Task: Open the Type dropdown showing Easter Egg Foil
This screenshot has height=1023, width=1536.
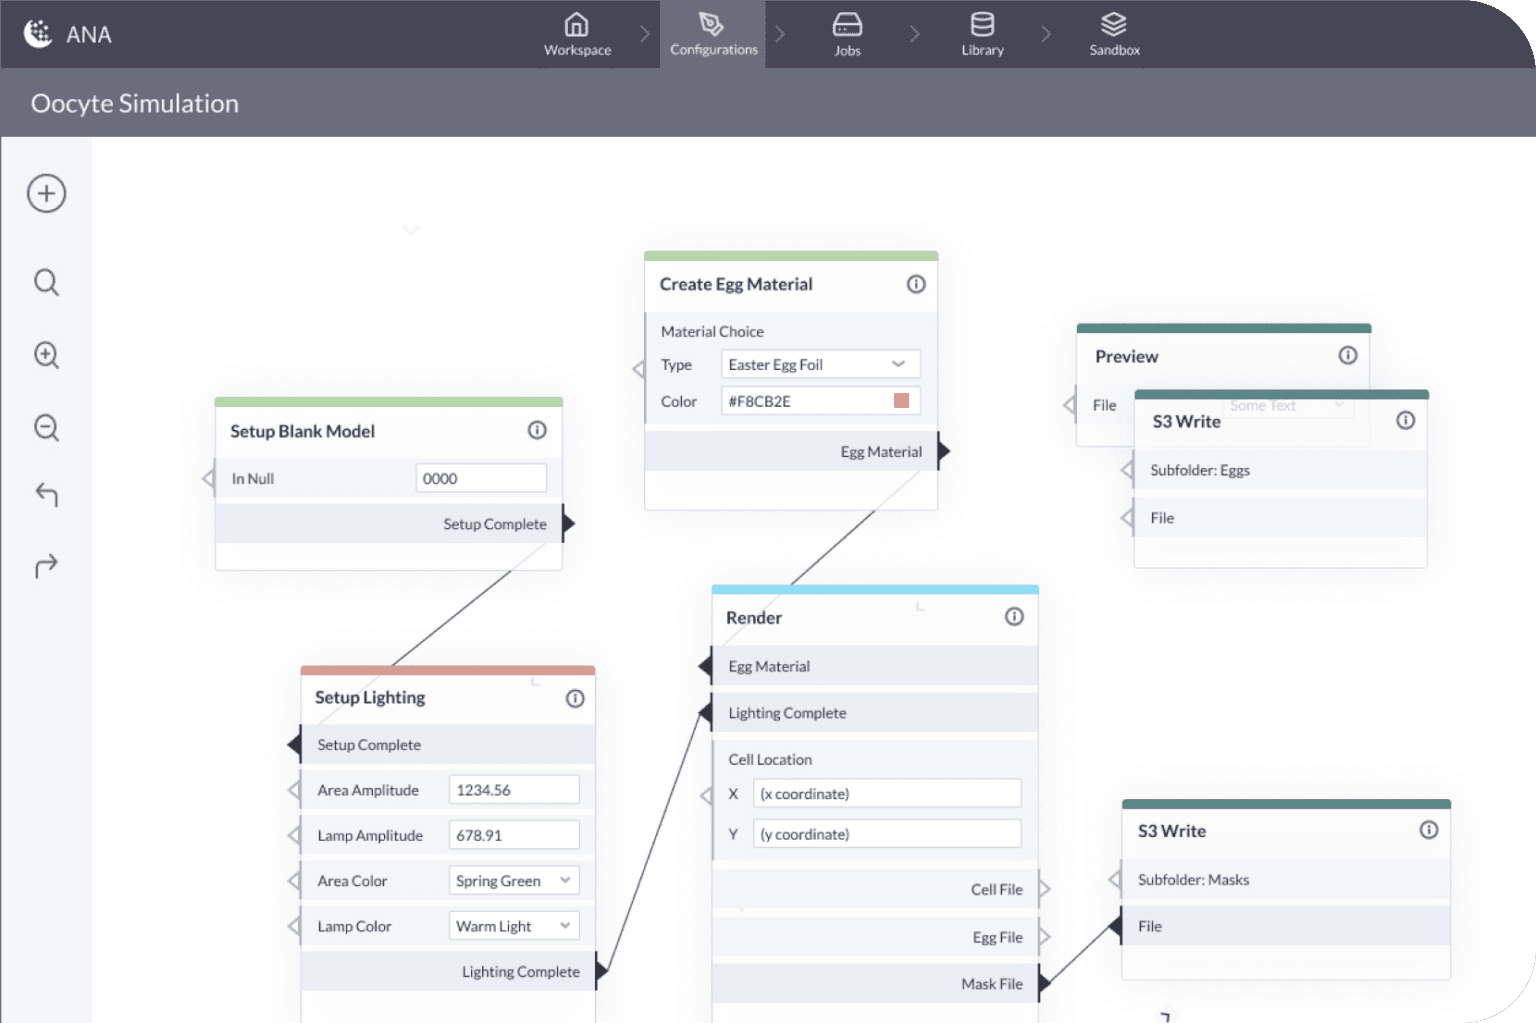Action: 819,365
